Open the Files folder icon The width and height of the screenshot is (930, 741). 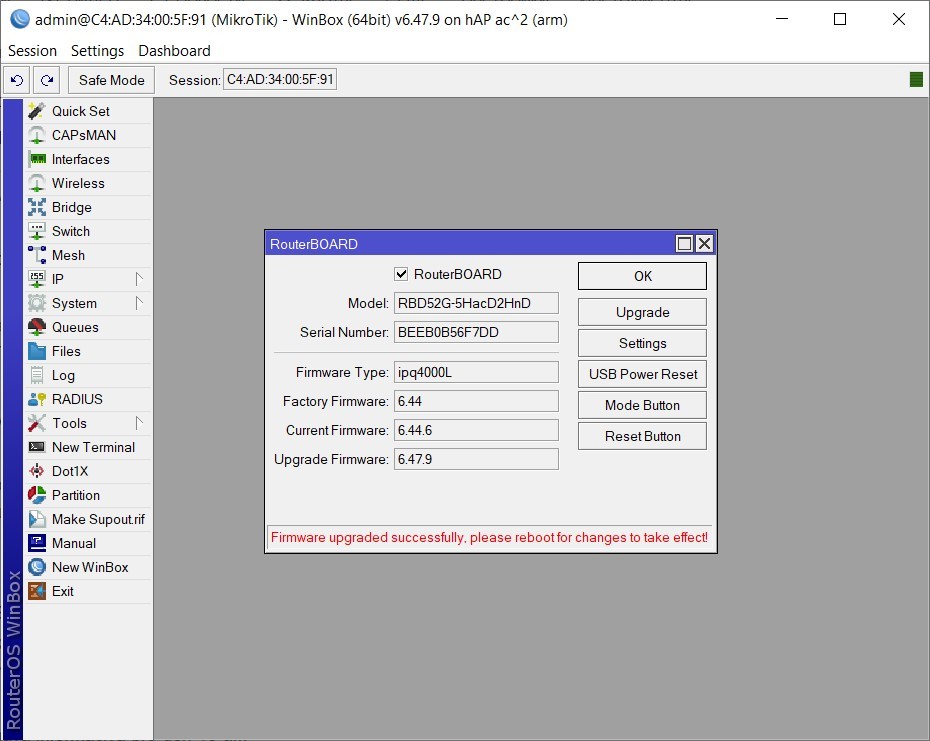tap(37, 351)
